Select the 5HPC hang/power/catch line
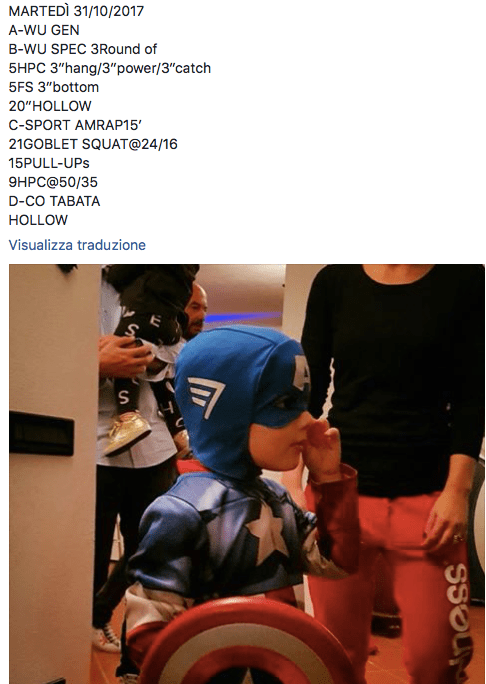 coord(110,68)
